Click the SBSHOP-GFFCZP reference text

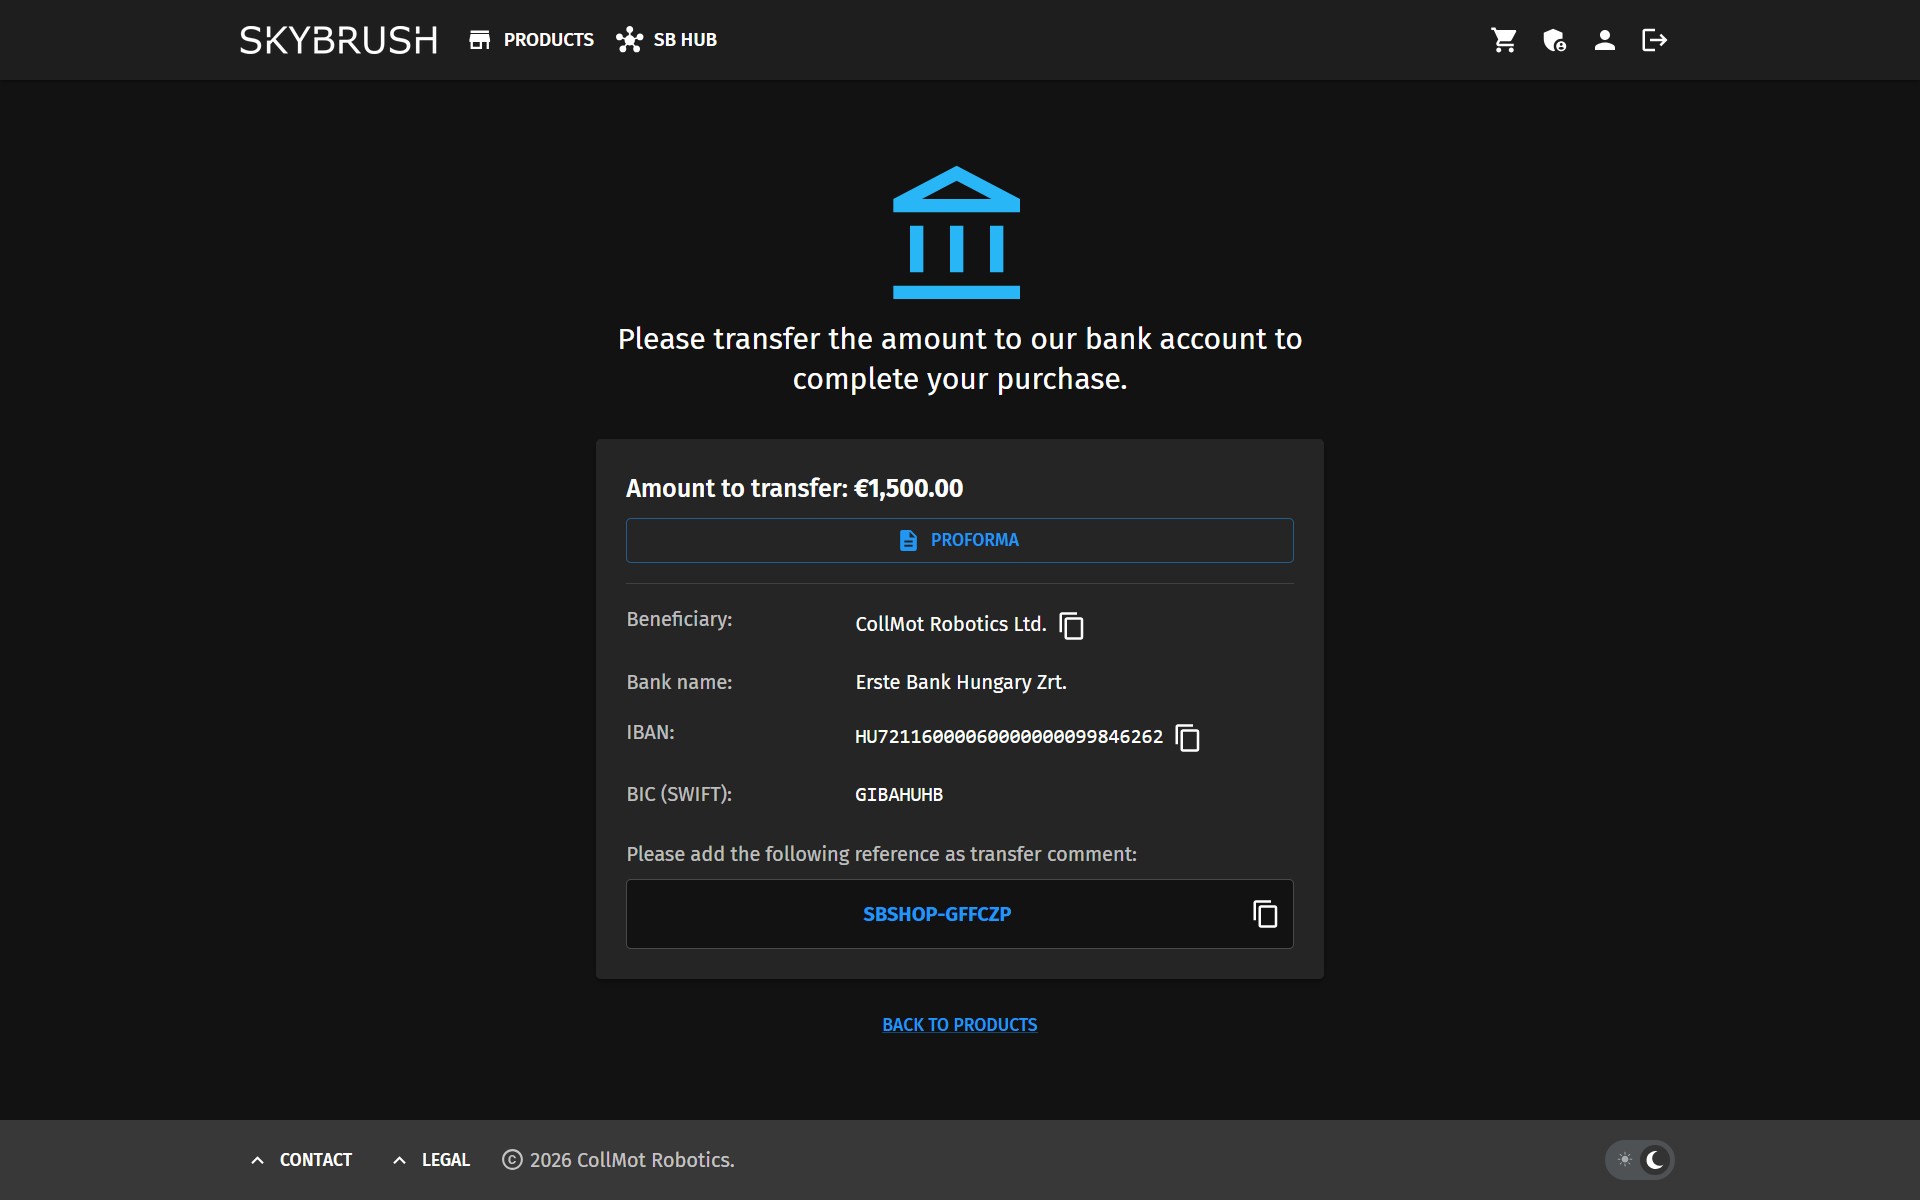tap(937, 914)
